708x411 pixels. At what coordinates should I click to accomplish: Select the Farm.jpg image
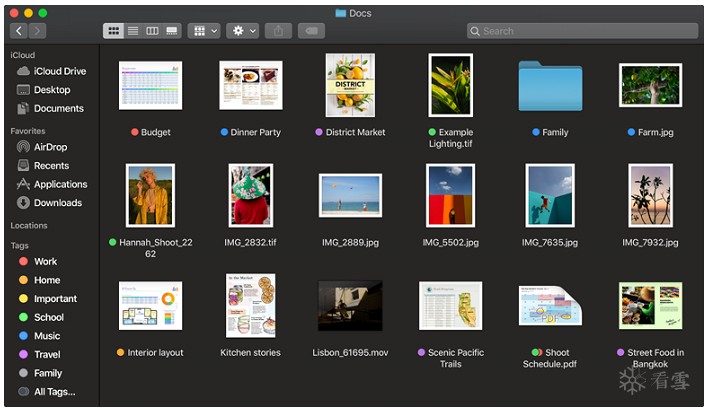click(x=651, y=85)
